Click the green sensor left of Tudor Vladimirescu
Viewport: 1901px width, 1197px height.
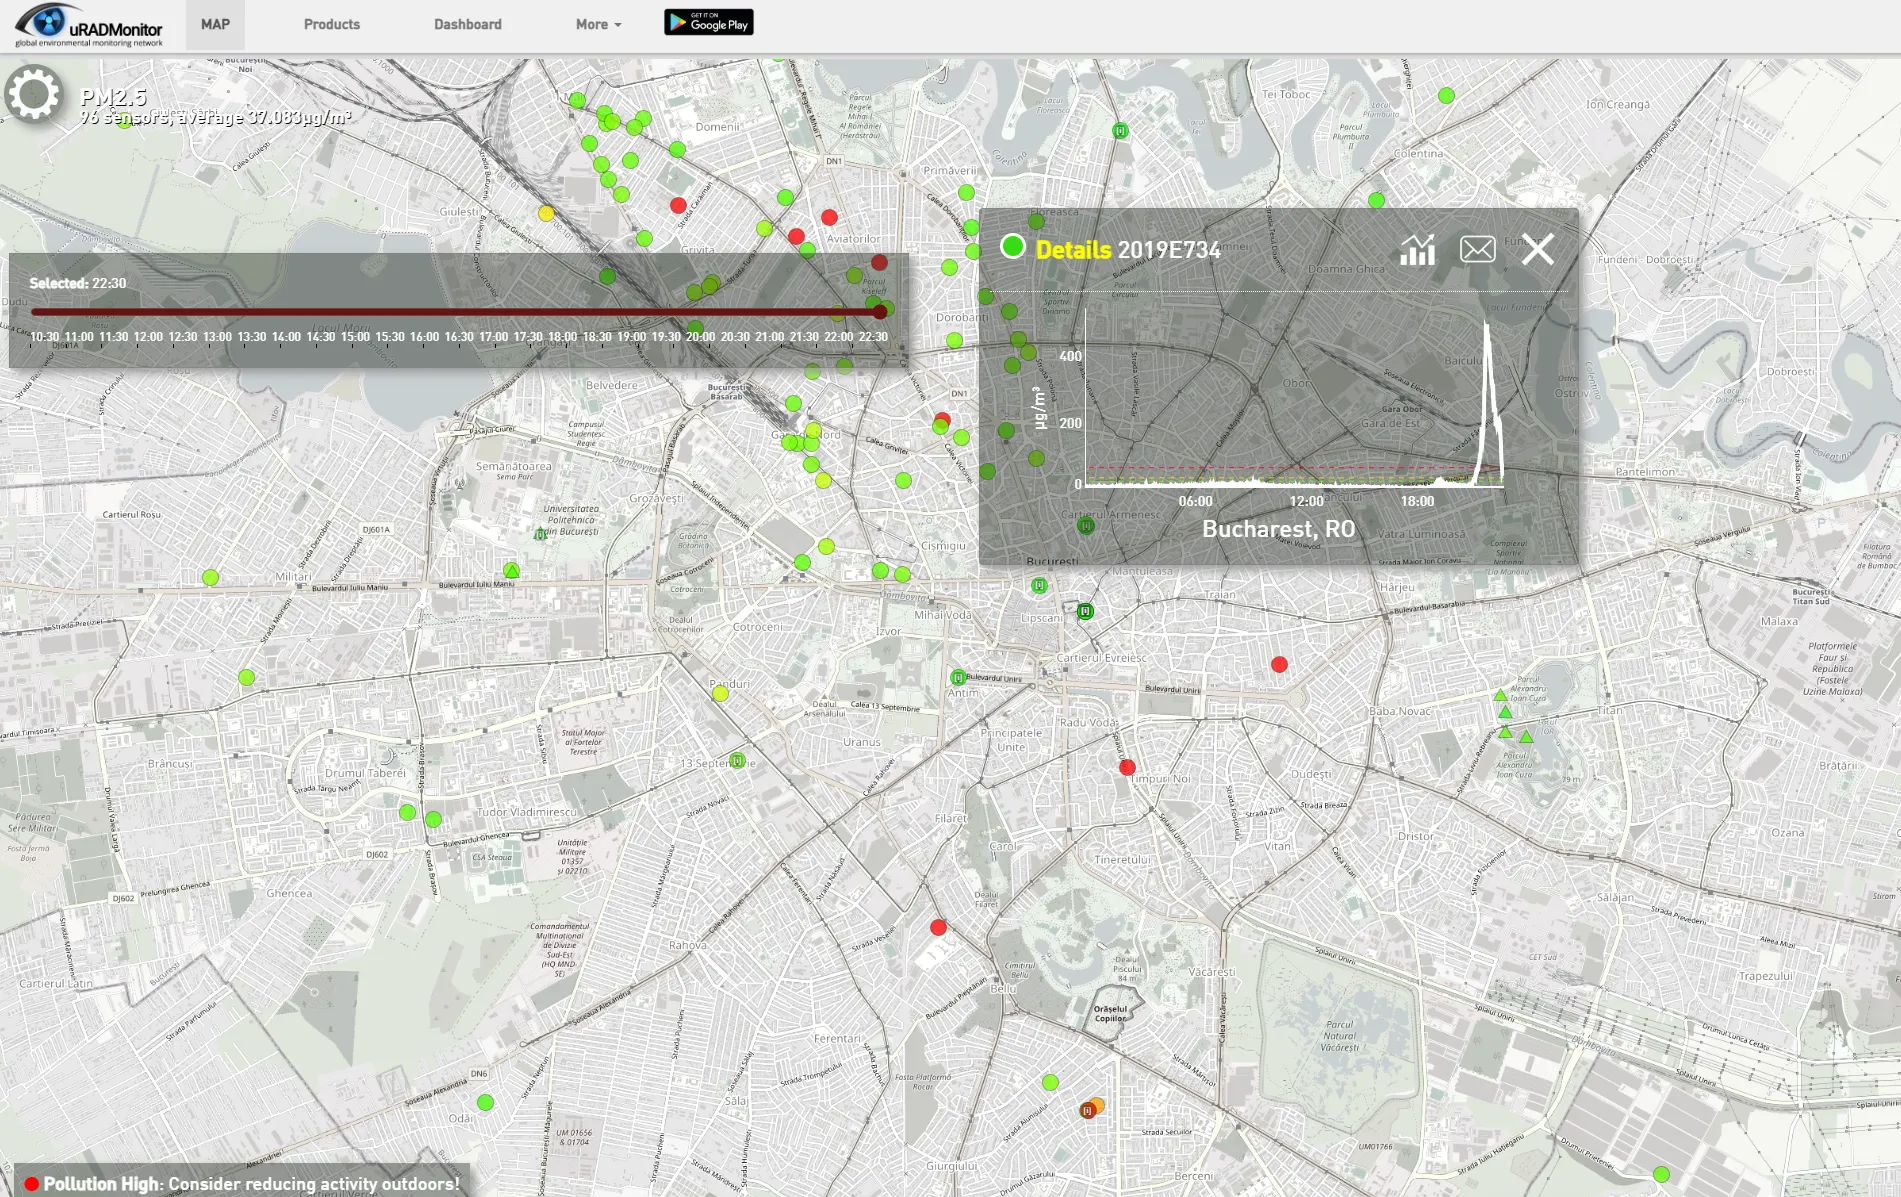pyautogui.click(x=433, y=819)
